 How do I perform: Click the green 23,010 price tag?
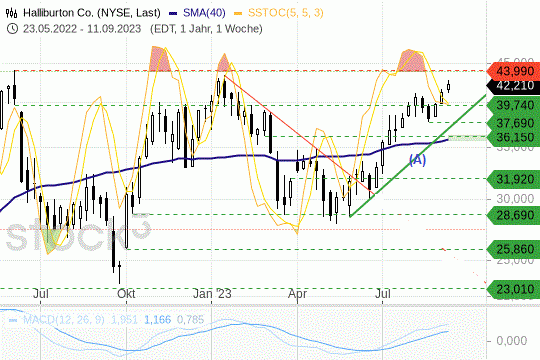pyautogui.click(x=513, y=289)
